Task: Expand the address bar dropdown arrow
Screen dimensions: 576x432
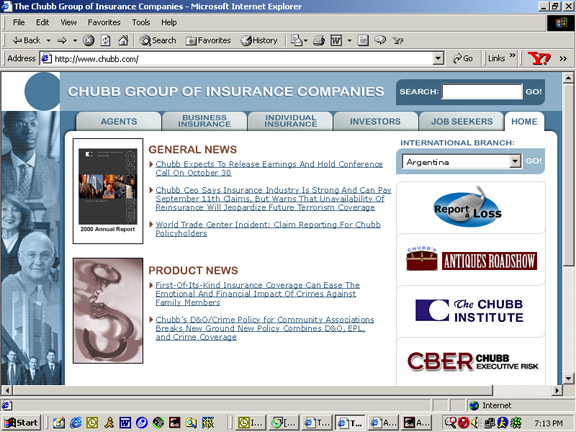Action: [x=438, y=58]
